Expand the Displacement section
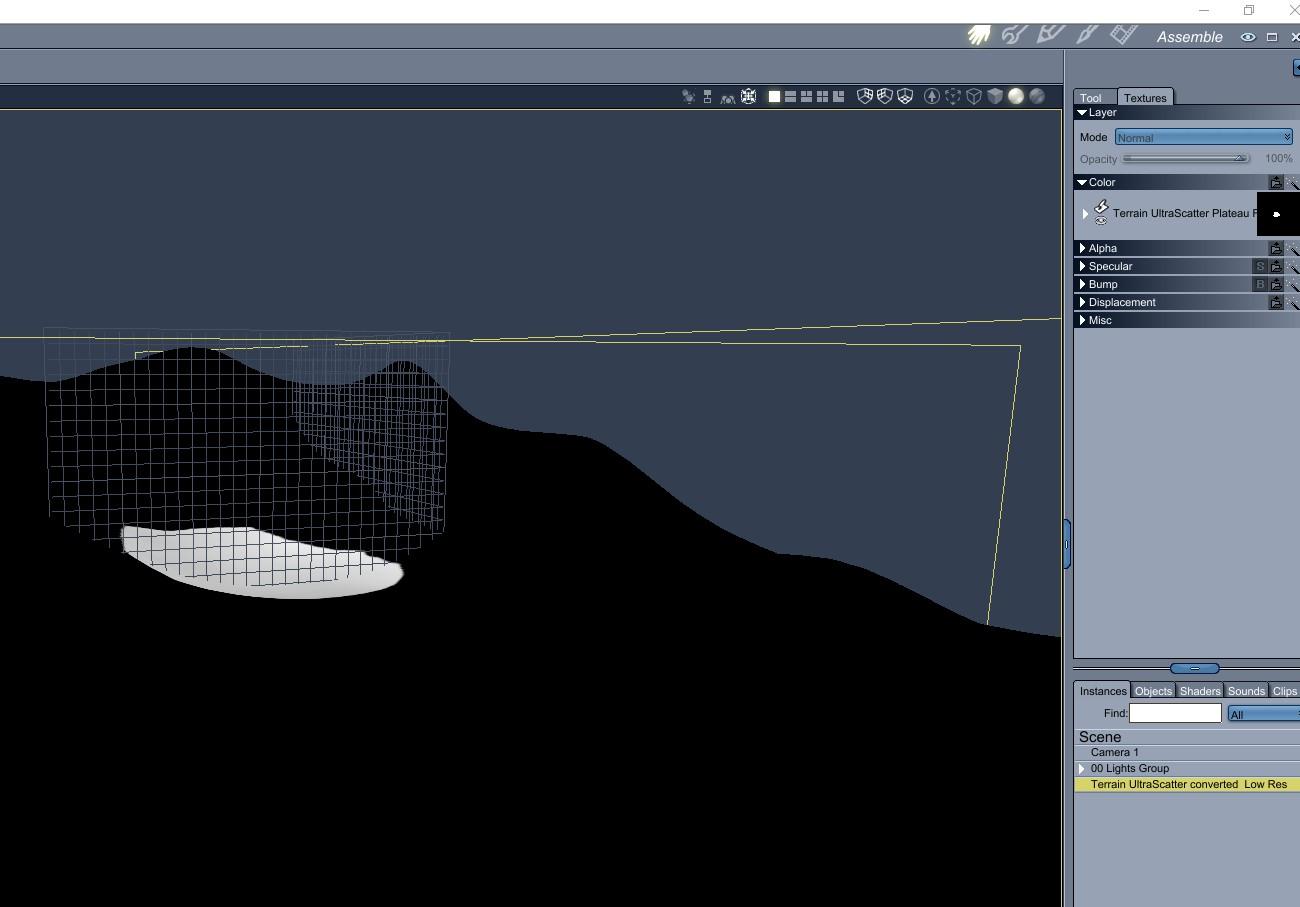1300x907 pixels. pyautogui.click(x=1083, y=302)
